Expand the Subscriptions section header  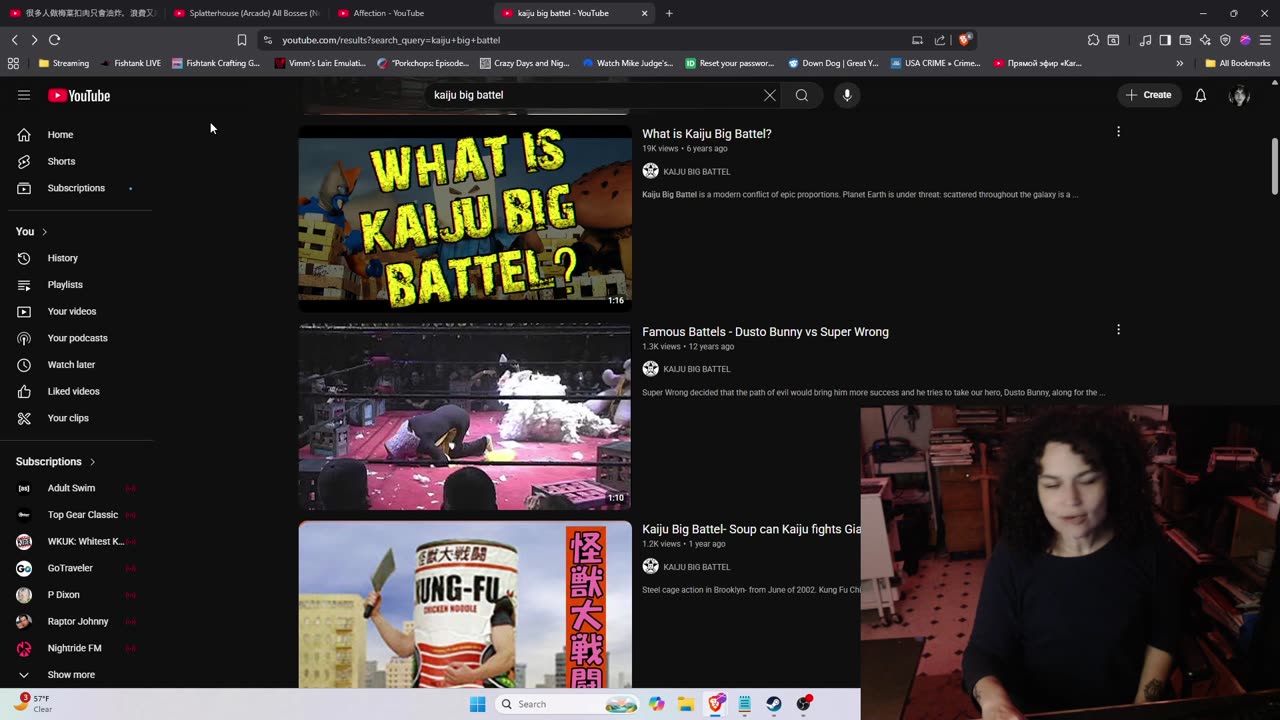click(x=56, y=462)
